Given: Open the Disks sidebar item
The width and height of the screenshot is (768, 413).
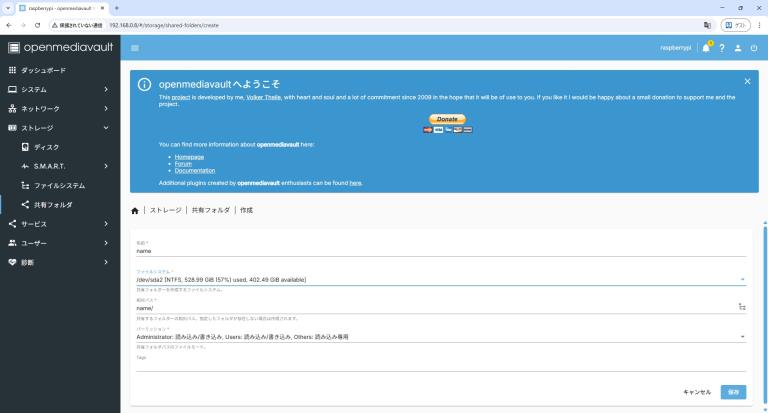Looking at the screenshot, I should 60,147.
